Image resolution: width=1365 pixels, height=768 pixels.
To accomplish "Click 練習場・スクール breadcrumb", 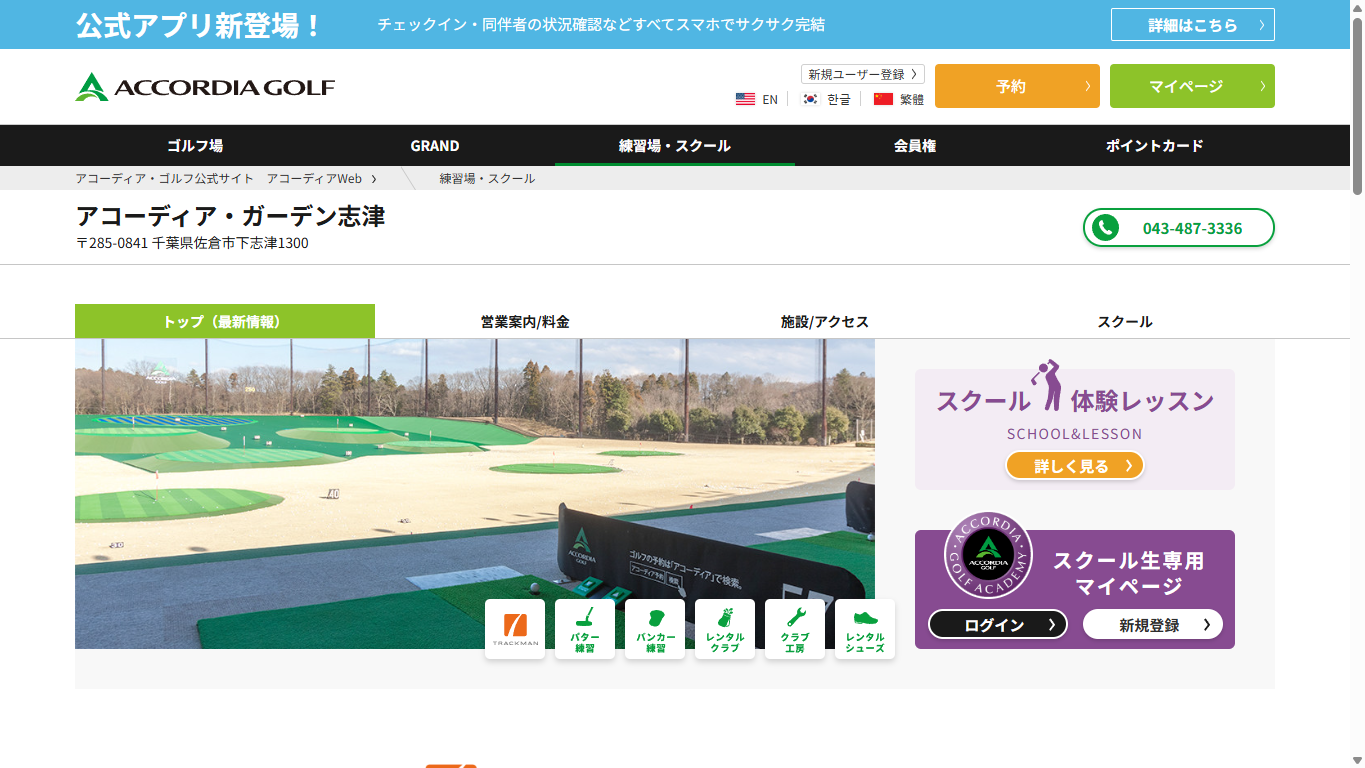I will [x=487, y=178].
